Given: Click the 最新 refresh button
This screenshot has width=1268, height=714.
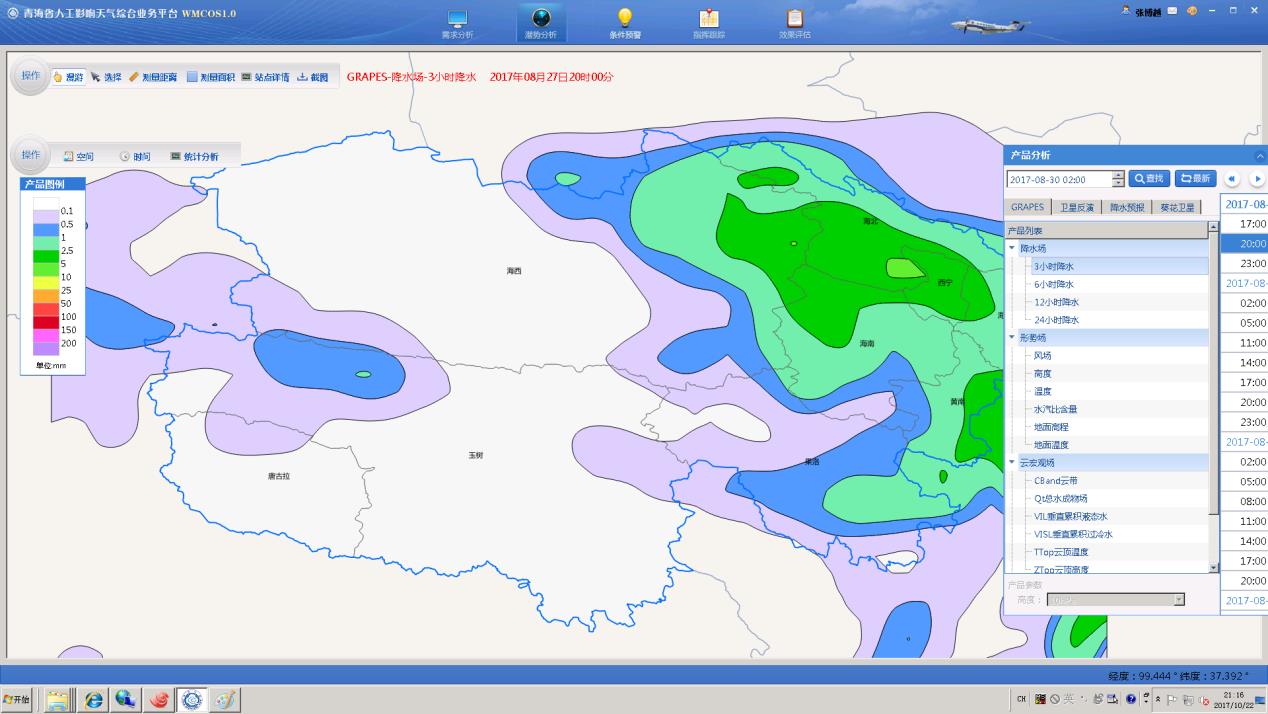Looking at the screenshot, I should pyautogui.click(x=1195, y=179).
